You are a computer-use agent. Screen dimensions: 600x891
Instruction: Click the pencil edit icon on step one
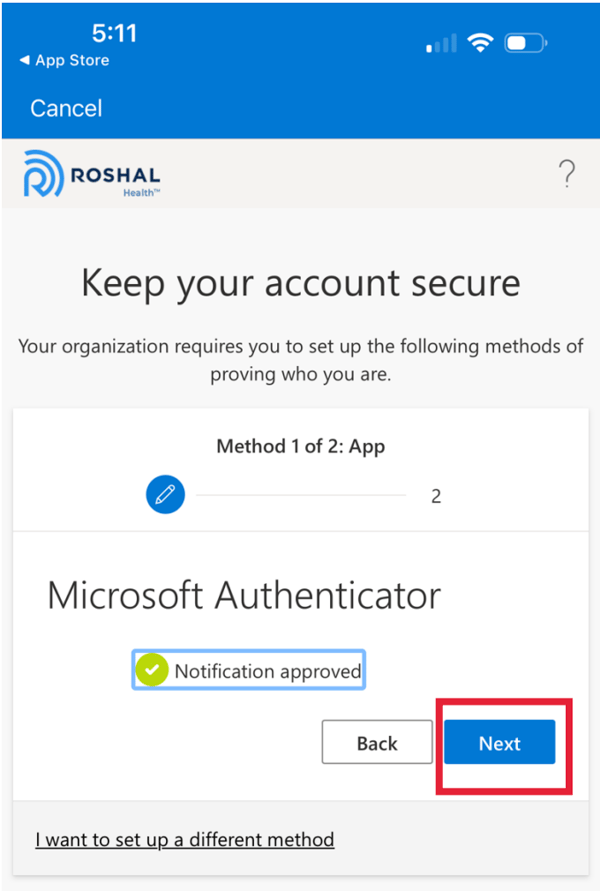click(165, 494)
